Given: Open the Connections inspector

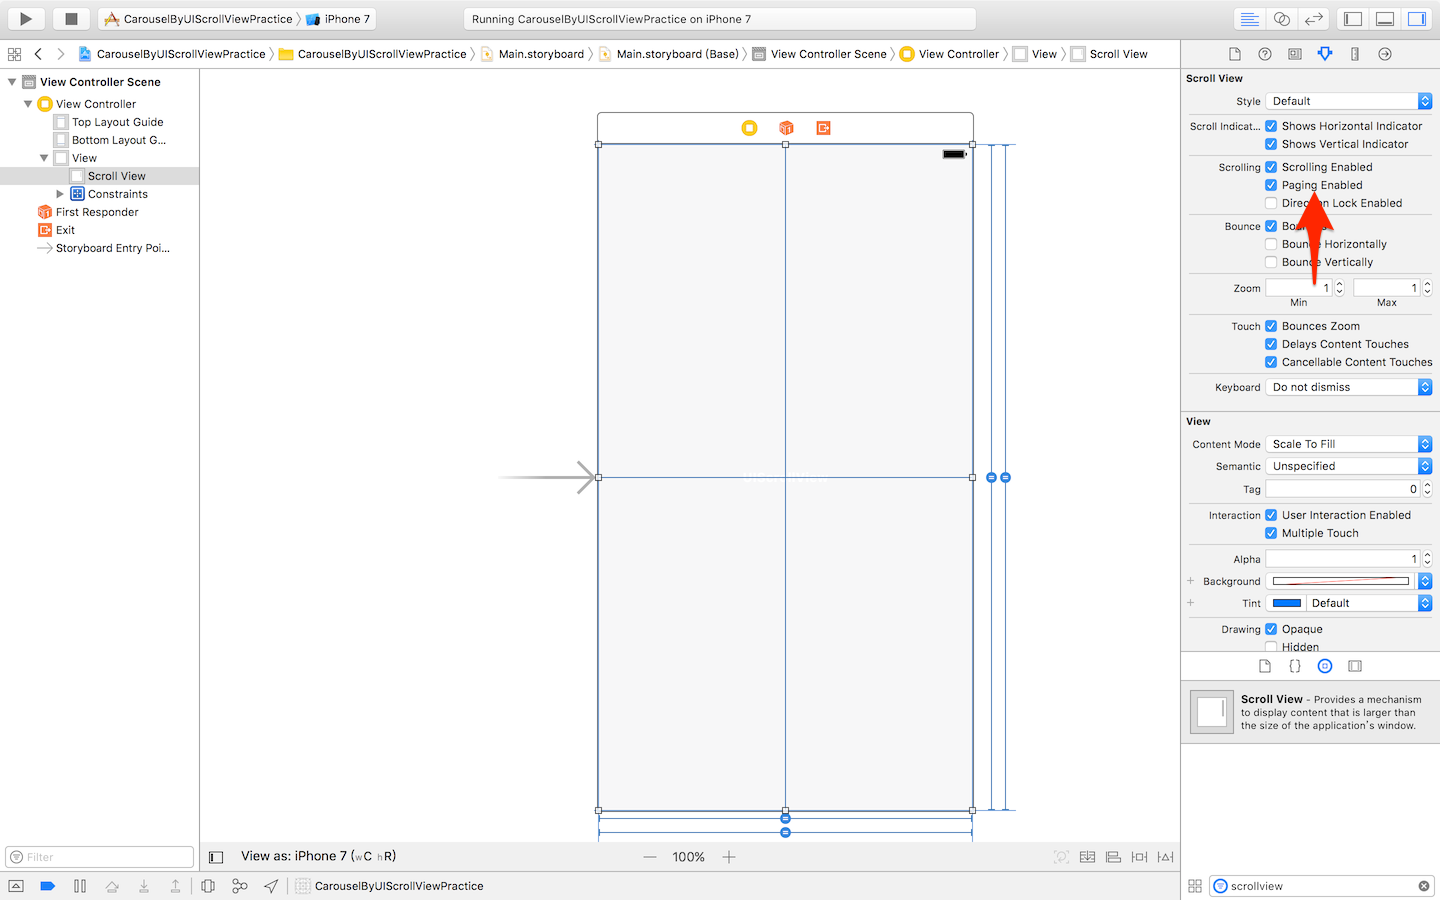Looking at the screenshot, I should click(x=1385, y=54).
